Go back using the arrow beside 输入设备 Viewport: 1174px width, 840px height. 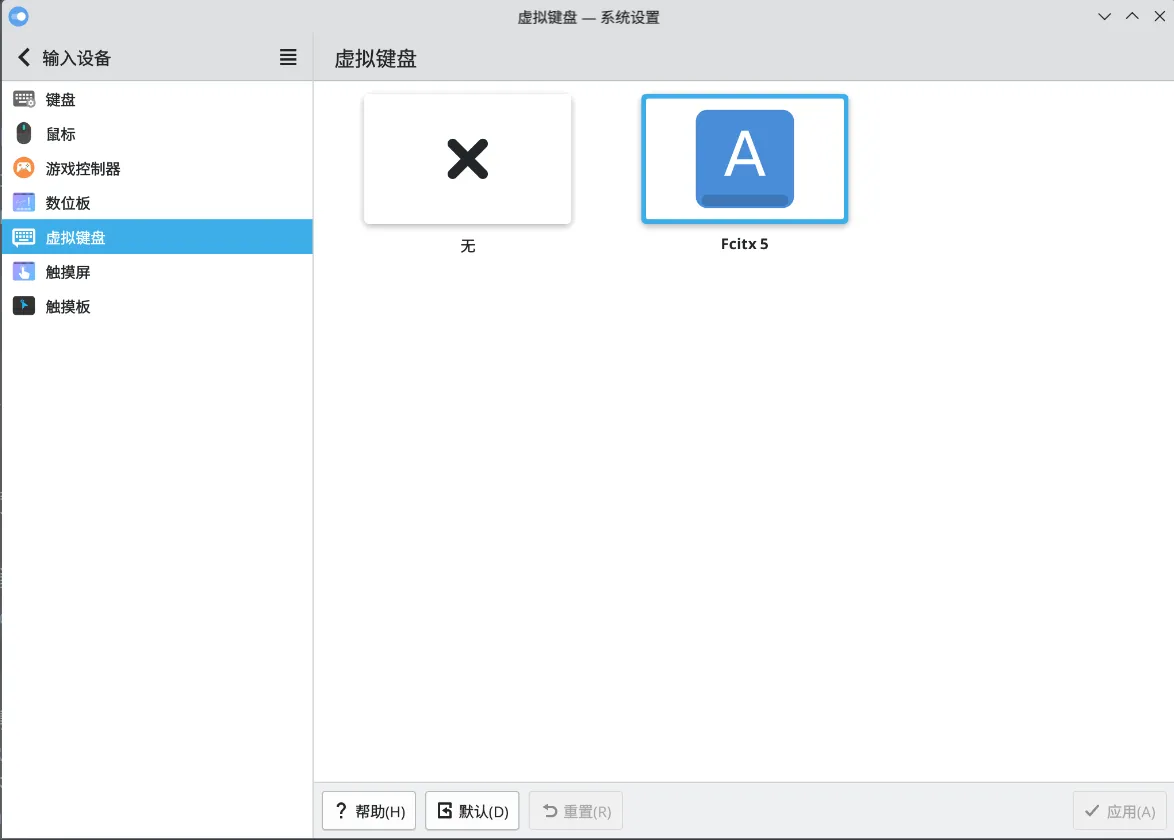tap(25, 58)
